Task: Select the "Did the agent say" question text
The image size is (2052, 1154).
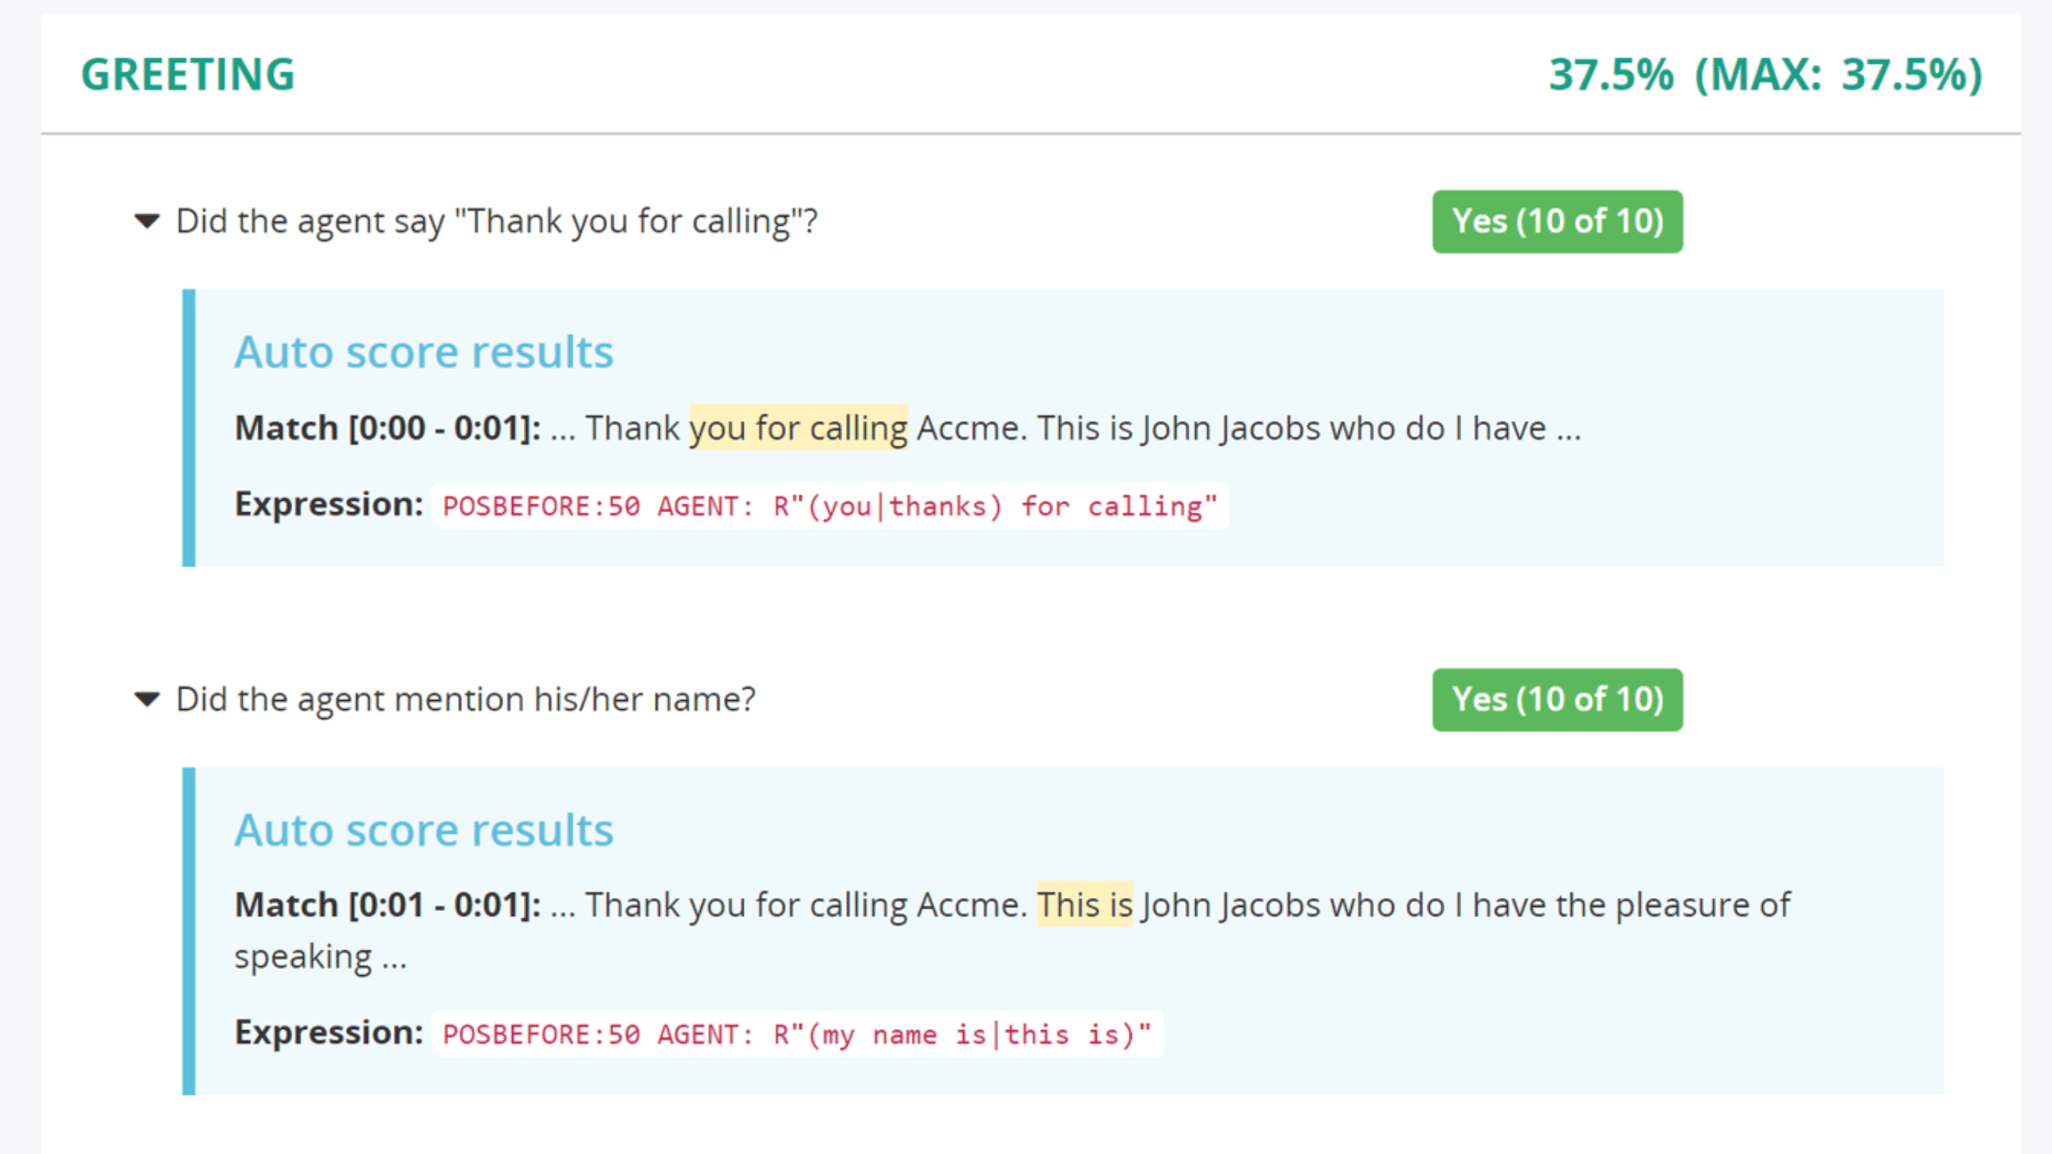Action: [496, 221]
